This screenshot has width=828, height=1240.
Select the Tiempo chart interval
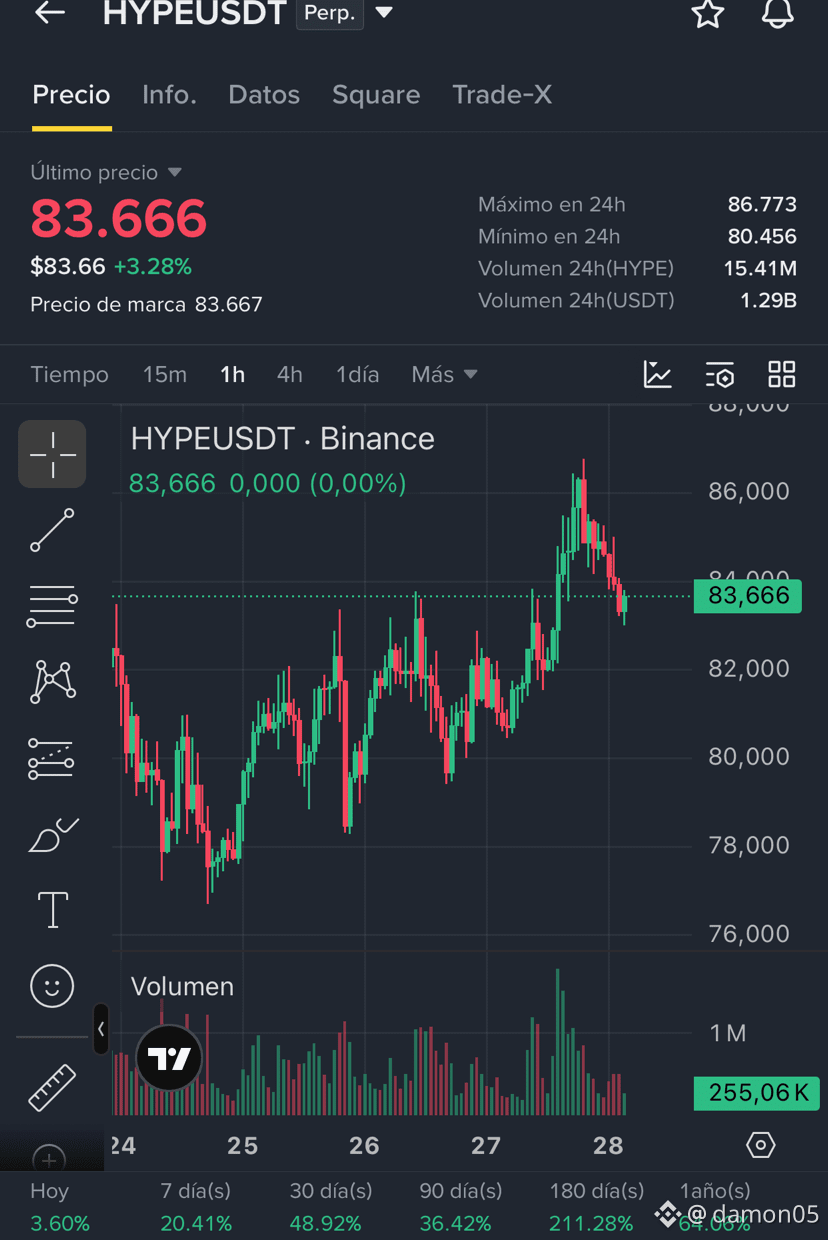pos(69,375)
